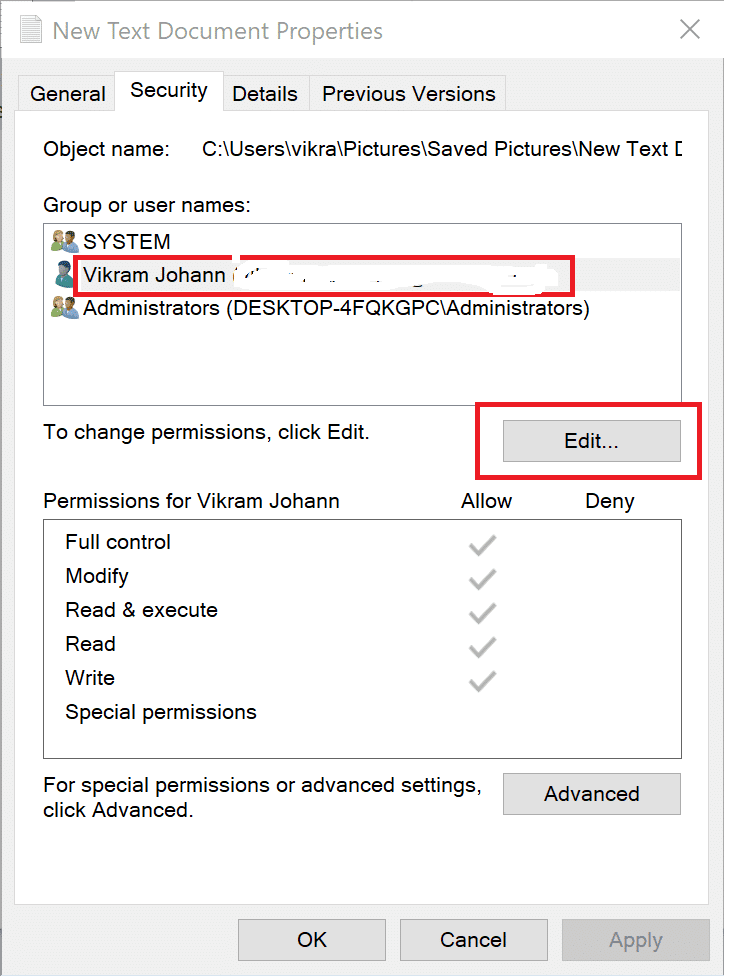Screen dimensions: 743x976
Task: Dismiss the dialog with Cancel
Action: (x=473, y=939)
